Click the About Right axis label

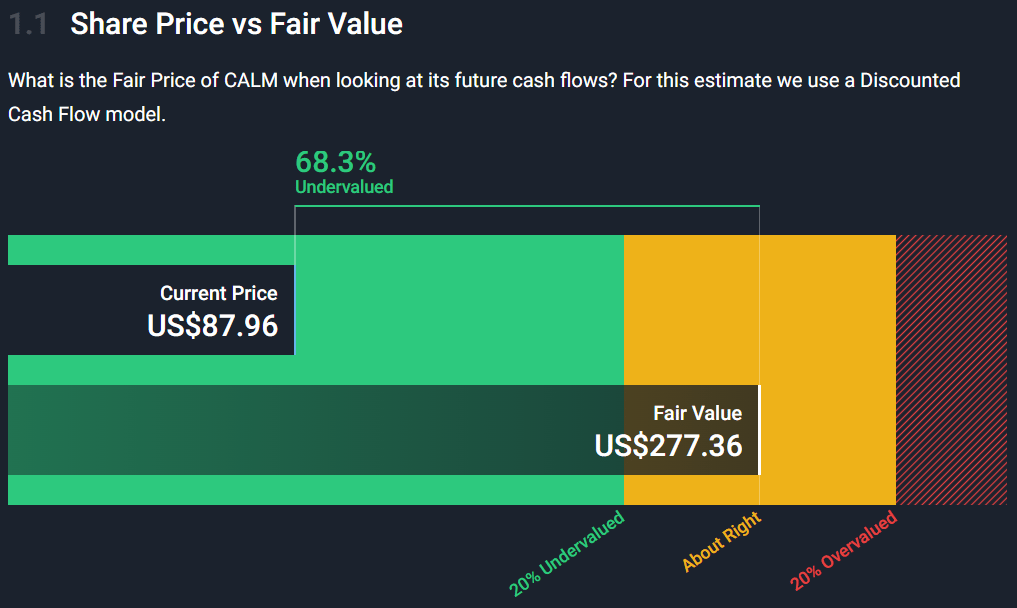coord(721,541)
